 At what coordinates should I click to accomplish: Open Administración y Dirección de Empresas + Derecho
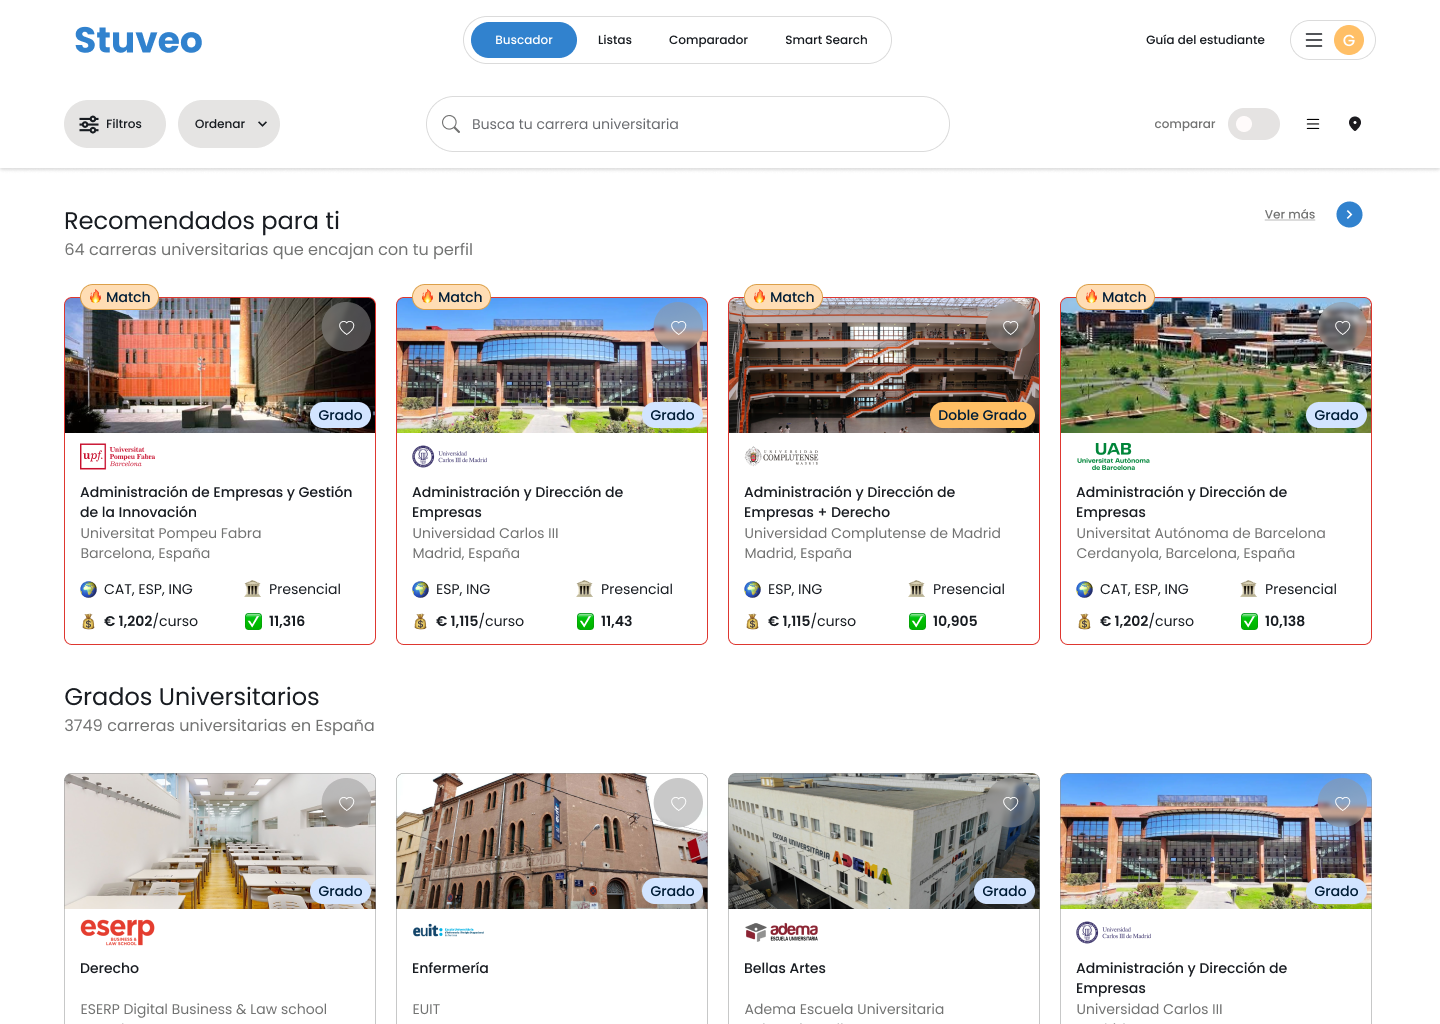point(850,502)
